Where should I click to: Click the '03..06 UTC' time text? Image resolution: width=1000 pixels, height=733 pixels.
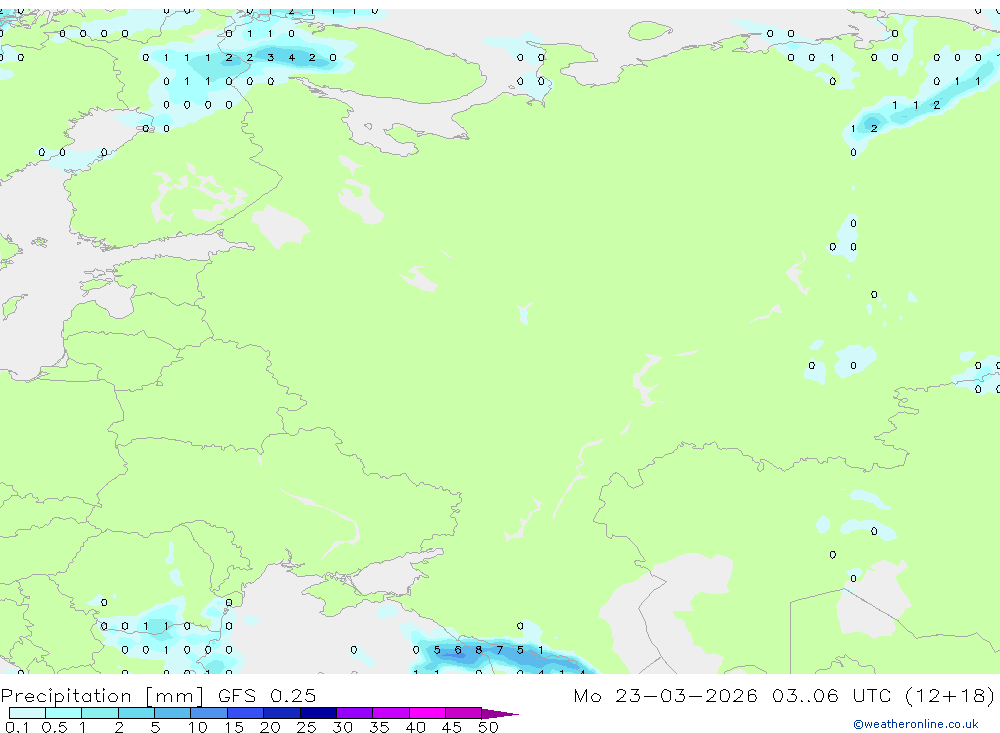coord(831,695)
